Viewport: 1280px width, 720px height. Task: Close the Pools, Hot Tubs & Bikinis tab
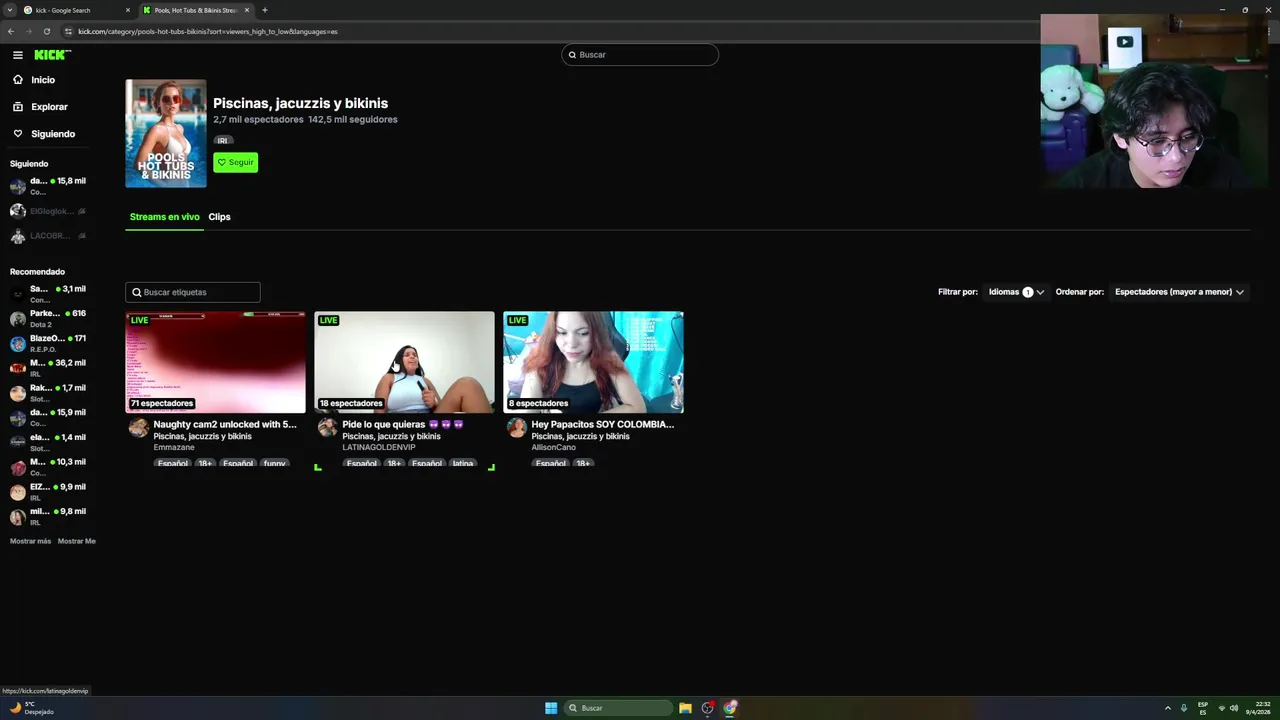click(x=246, y=10)
